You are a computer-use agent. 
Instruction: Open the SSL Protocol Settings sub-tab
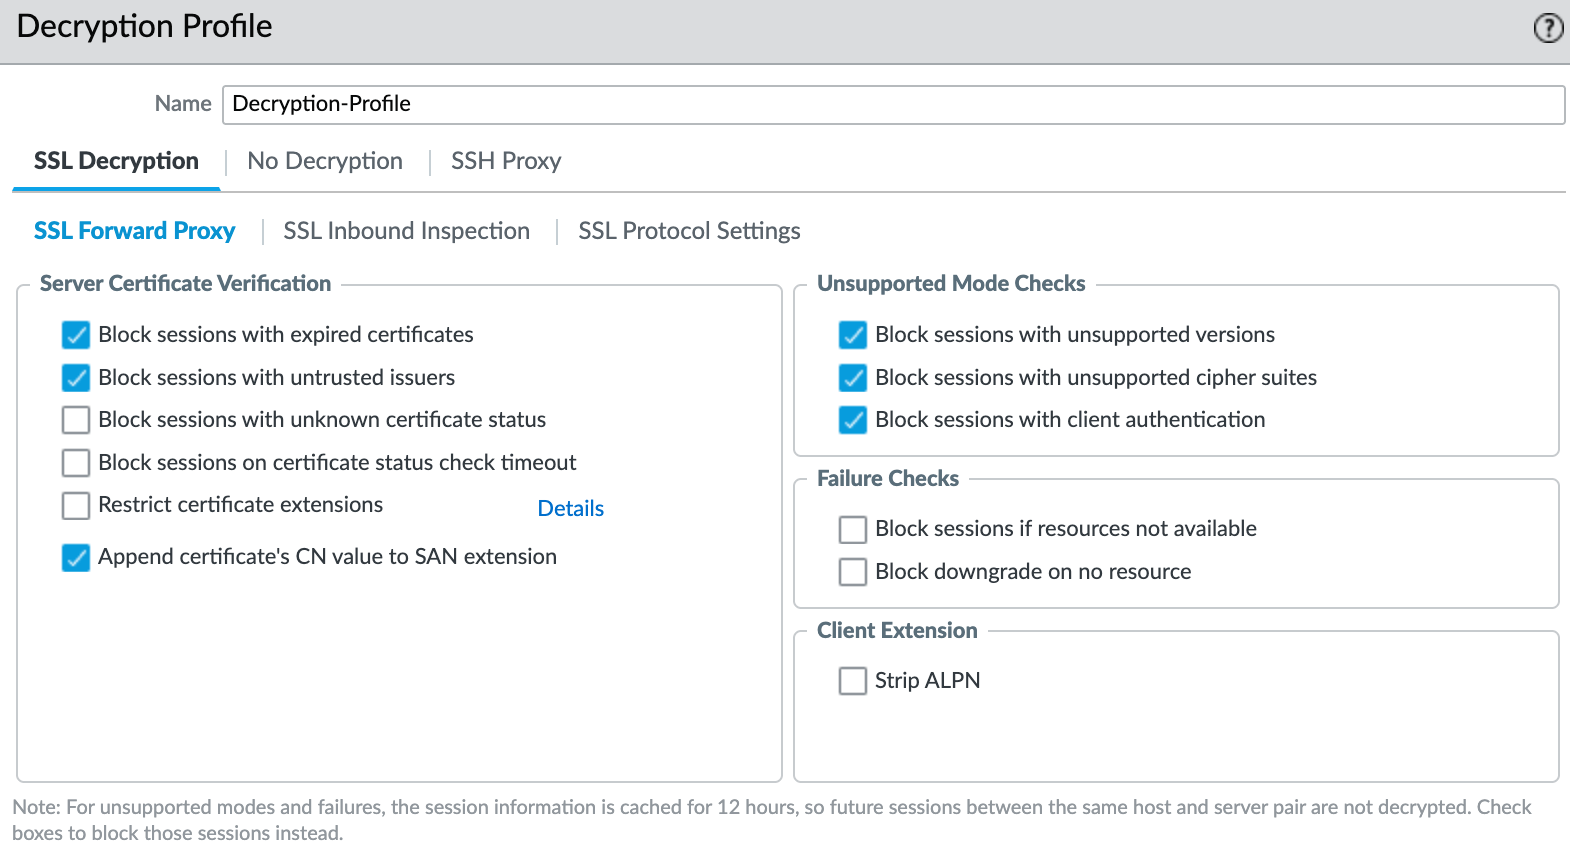coord(689,231)
